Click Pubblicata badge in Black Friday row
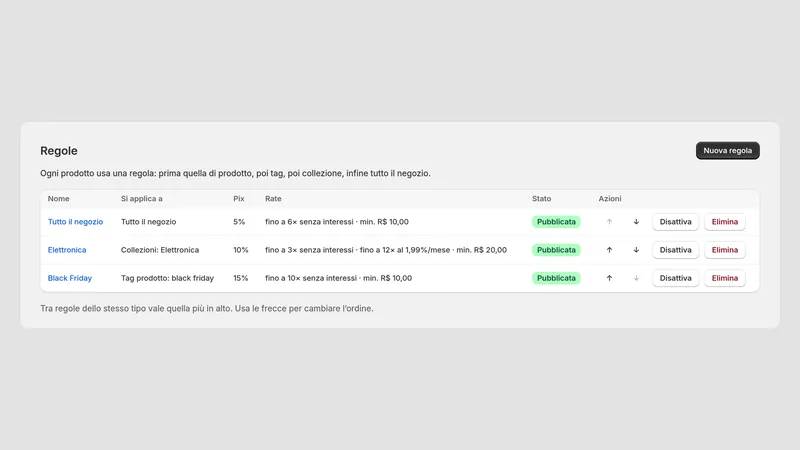800x450 pixels. click(x=556, y=278)
